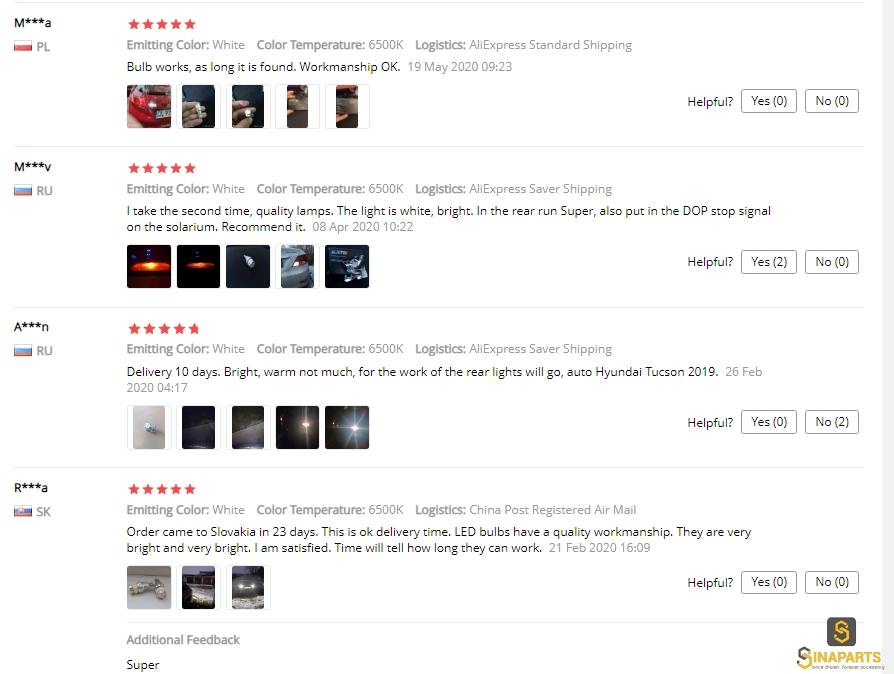Click the Russia flag icon under M***v

pos(23,190)
